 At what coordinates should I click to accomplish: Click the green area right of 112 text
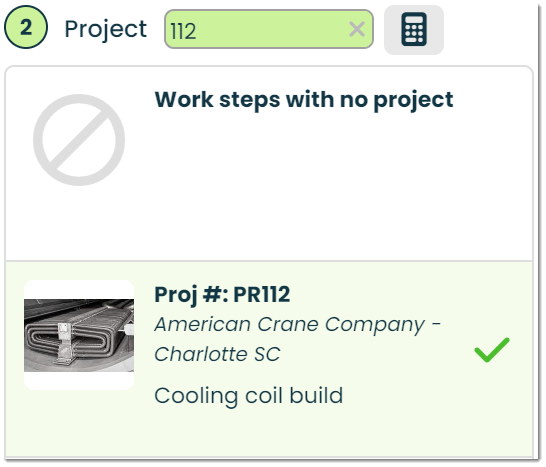(272, 30)
